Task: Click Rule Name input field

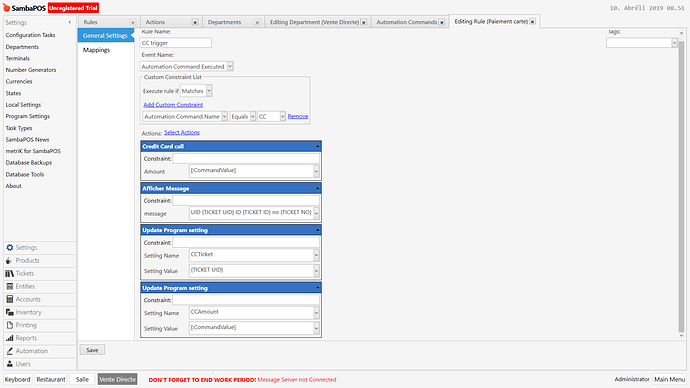Action: tap(176, 43)
